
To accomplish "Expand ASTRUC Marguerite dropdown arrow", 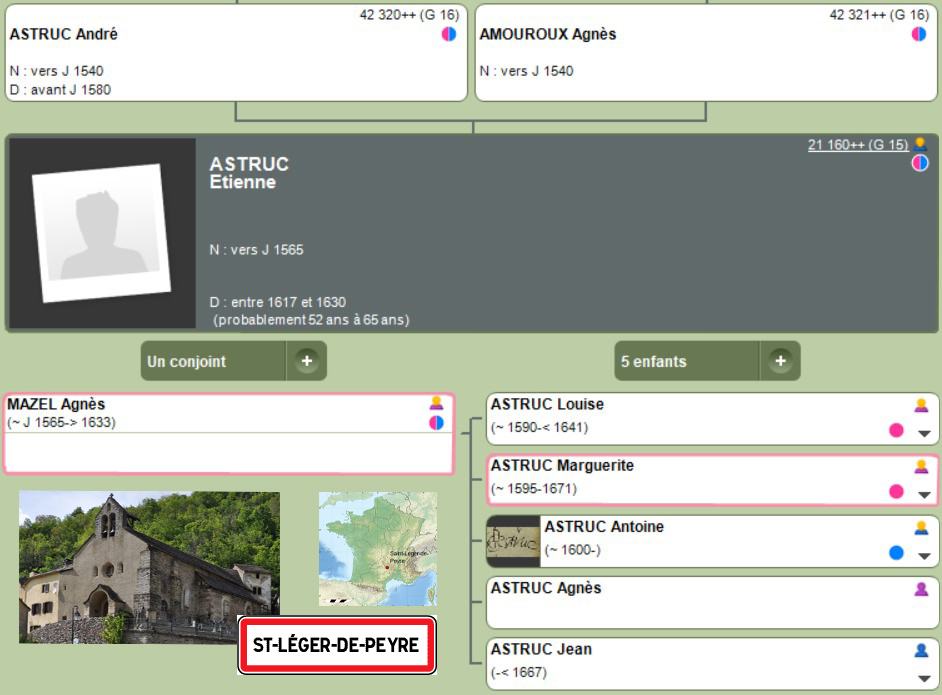I will [924, 494].
